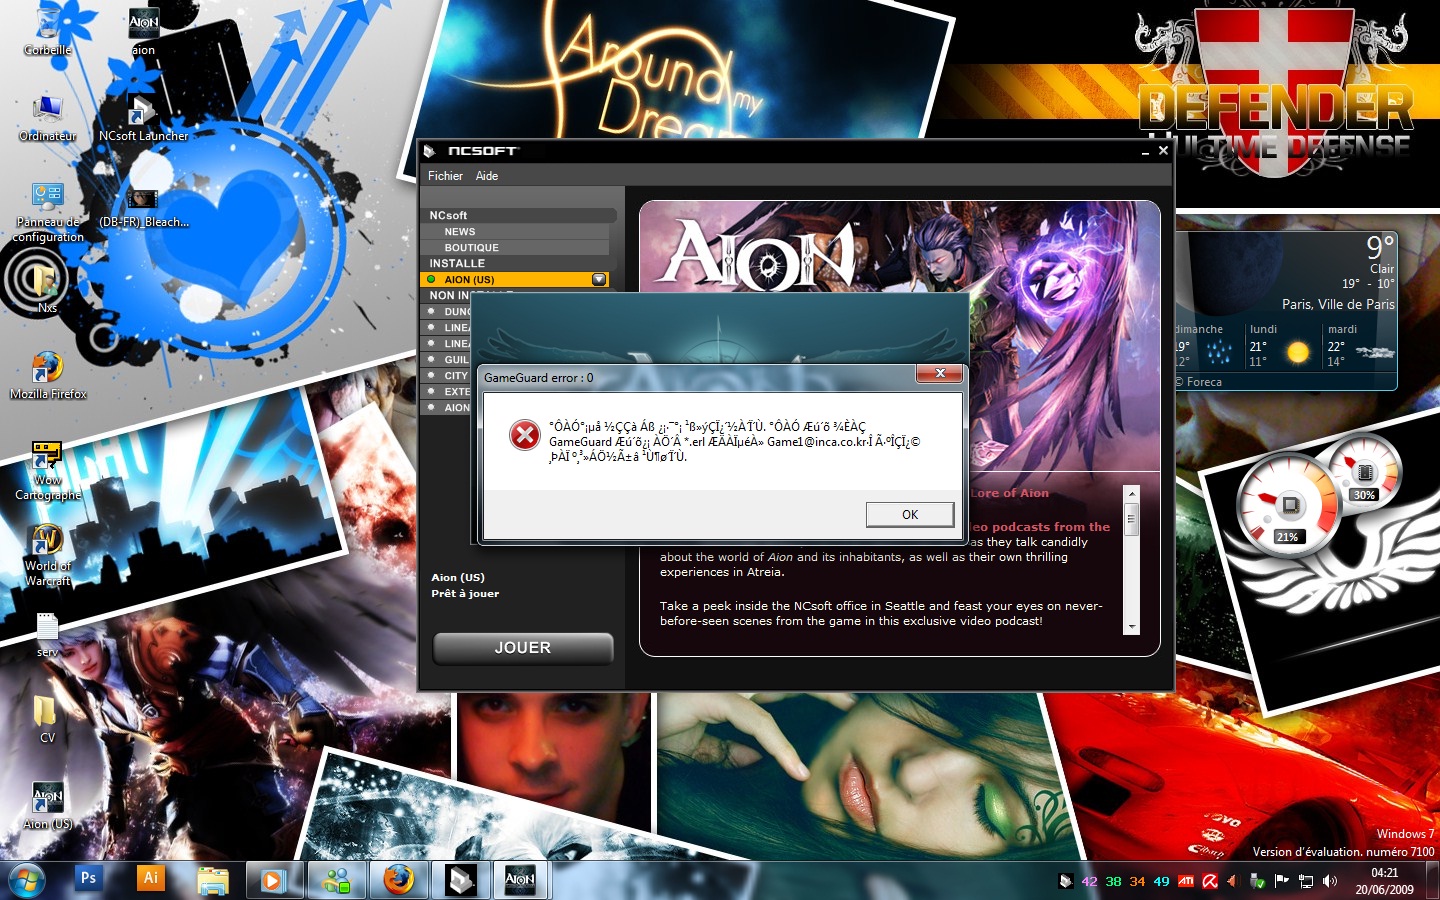This screenshot has height=900, width=1440.
Task: Click the news scrollbar down arrow
Action: 1132,627
